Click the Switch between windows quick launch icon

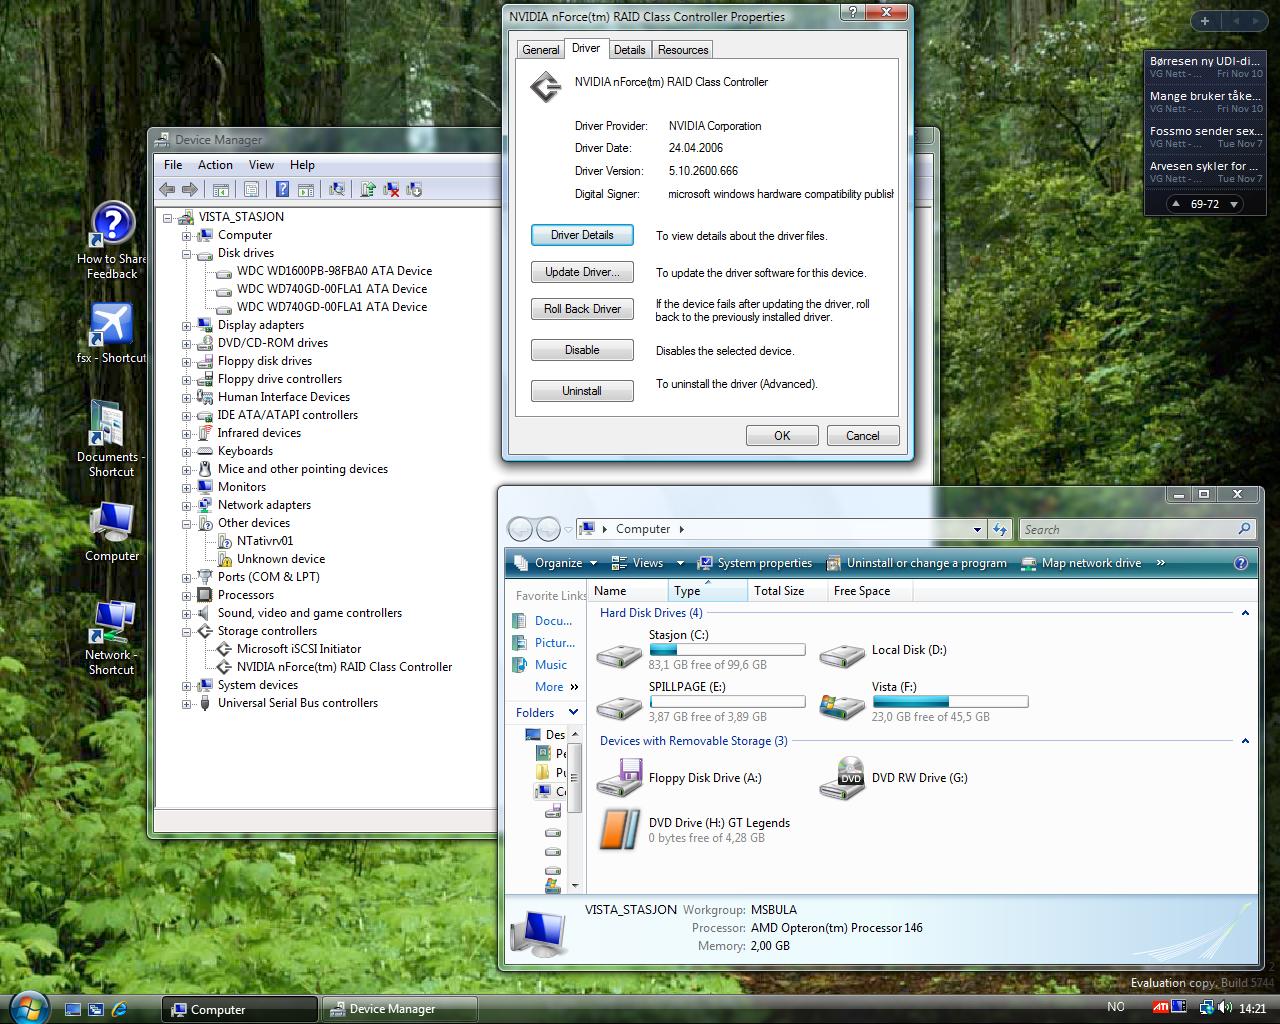[96, 1009]
